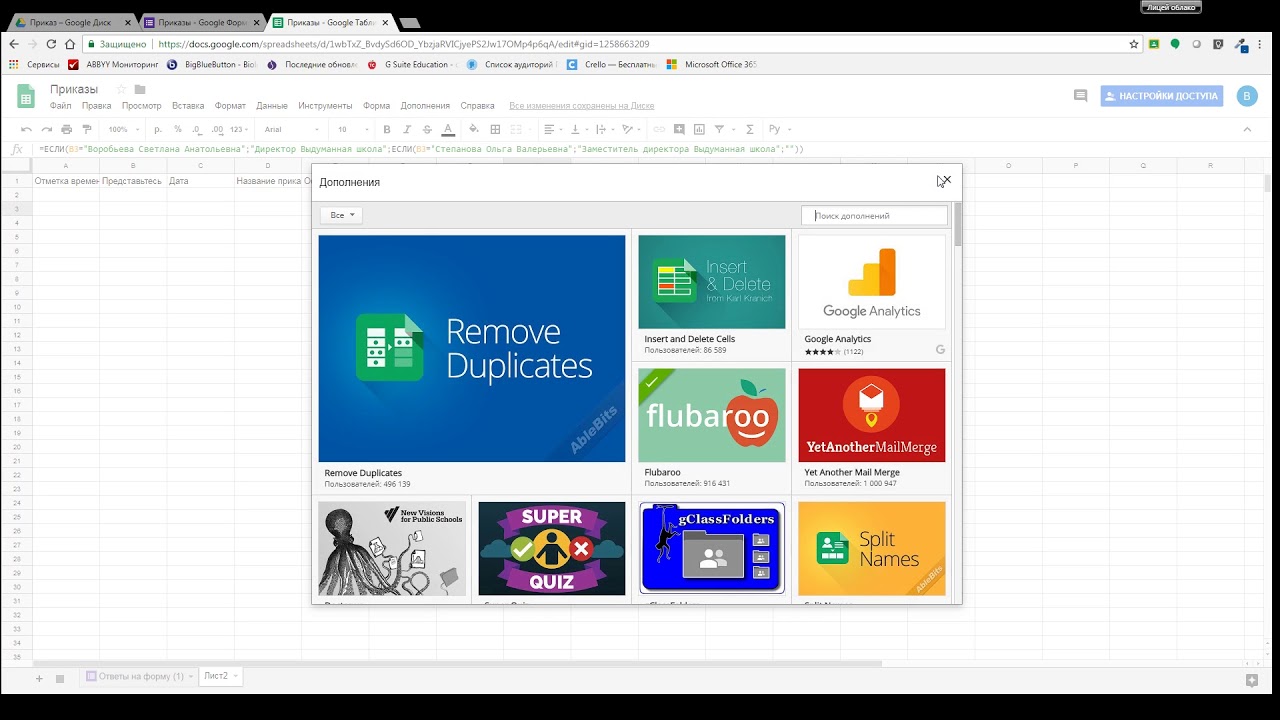The image size is (1280, 720).
Task: Insert a comment from toolbar
Action: (679, 129)
